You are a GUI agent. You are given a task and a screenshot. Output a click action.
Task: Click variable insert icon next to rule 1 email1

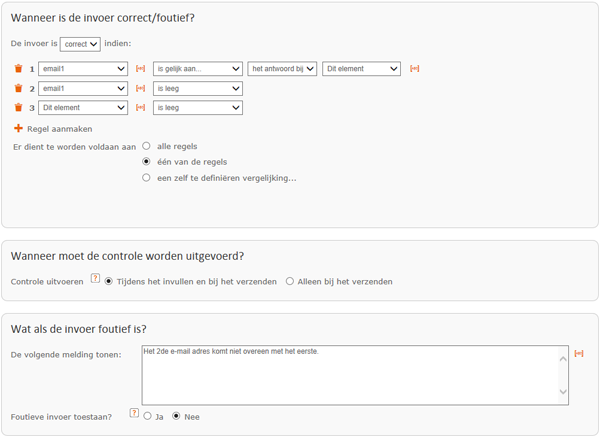[x=140, y=68]
